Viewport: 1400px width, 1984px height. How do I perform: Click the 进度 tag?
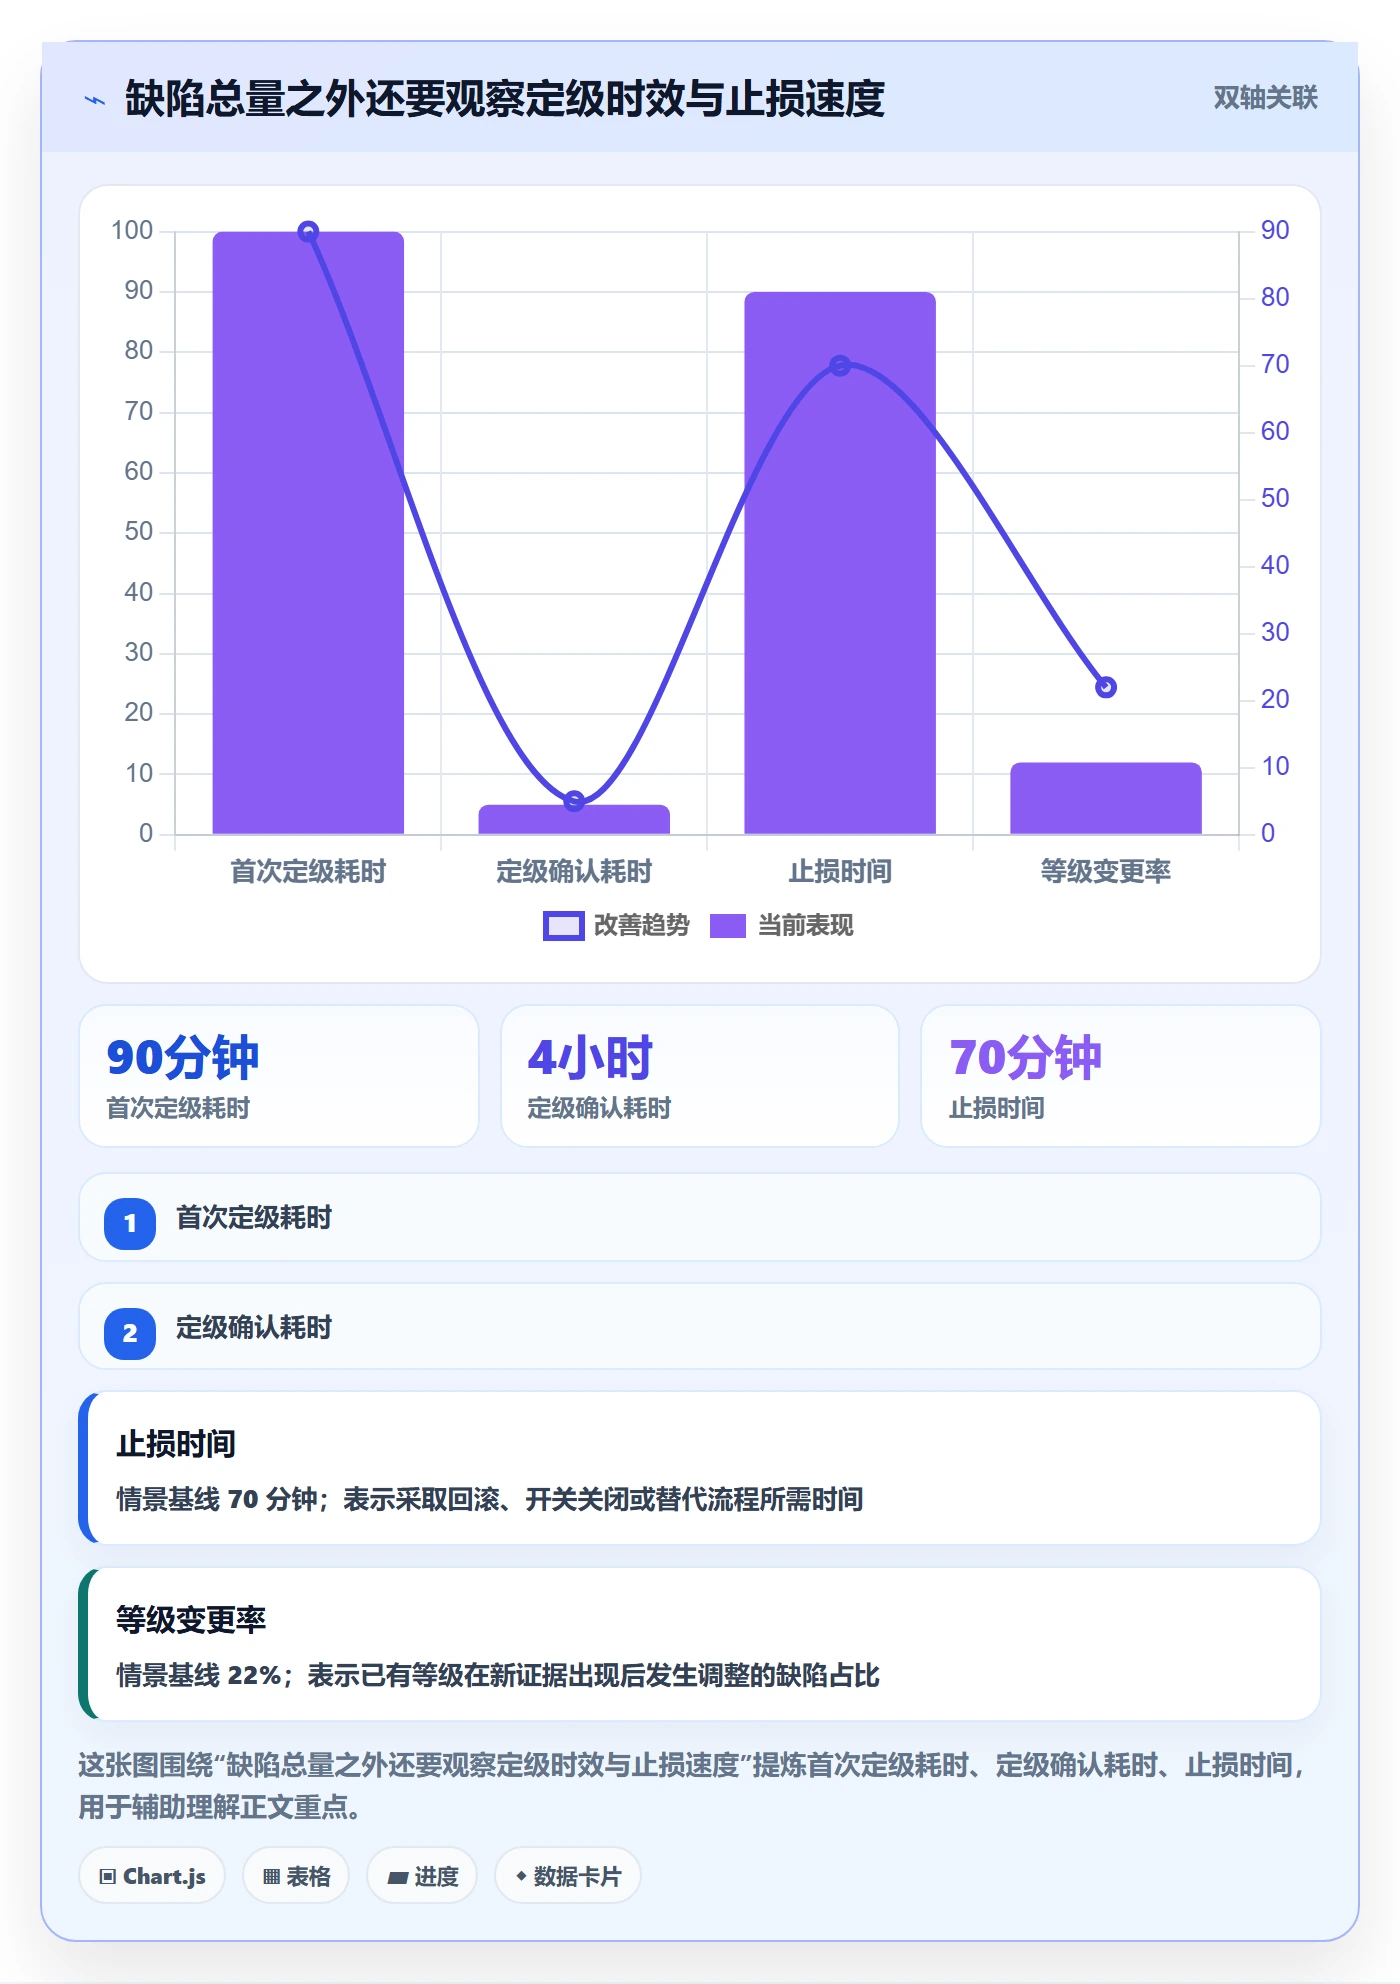click(422, 1876)
